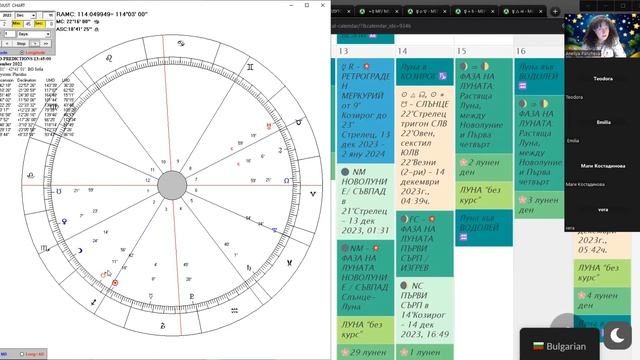Image resolution: width=640 pixels, height=360 pixels.
Task: Click the presenter's webcam video thumbnail
Action: click(x=602, y=36)
